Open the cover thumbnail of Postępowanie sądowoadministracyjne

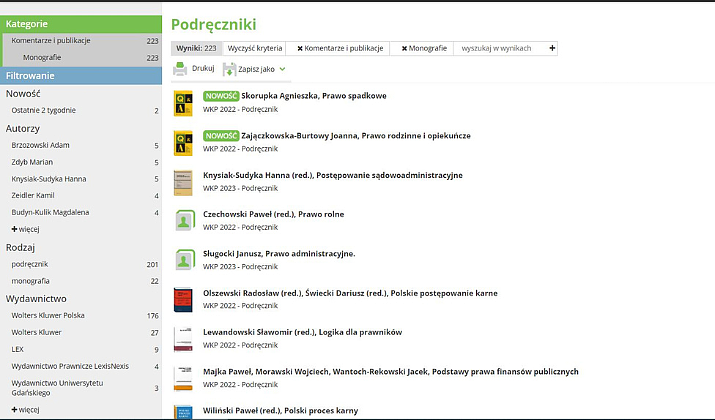pyautogui.click(x=183, y=180)
